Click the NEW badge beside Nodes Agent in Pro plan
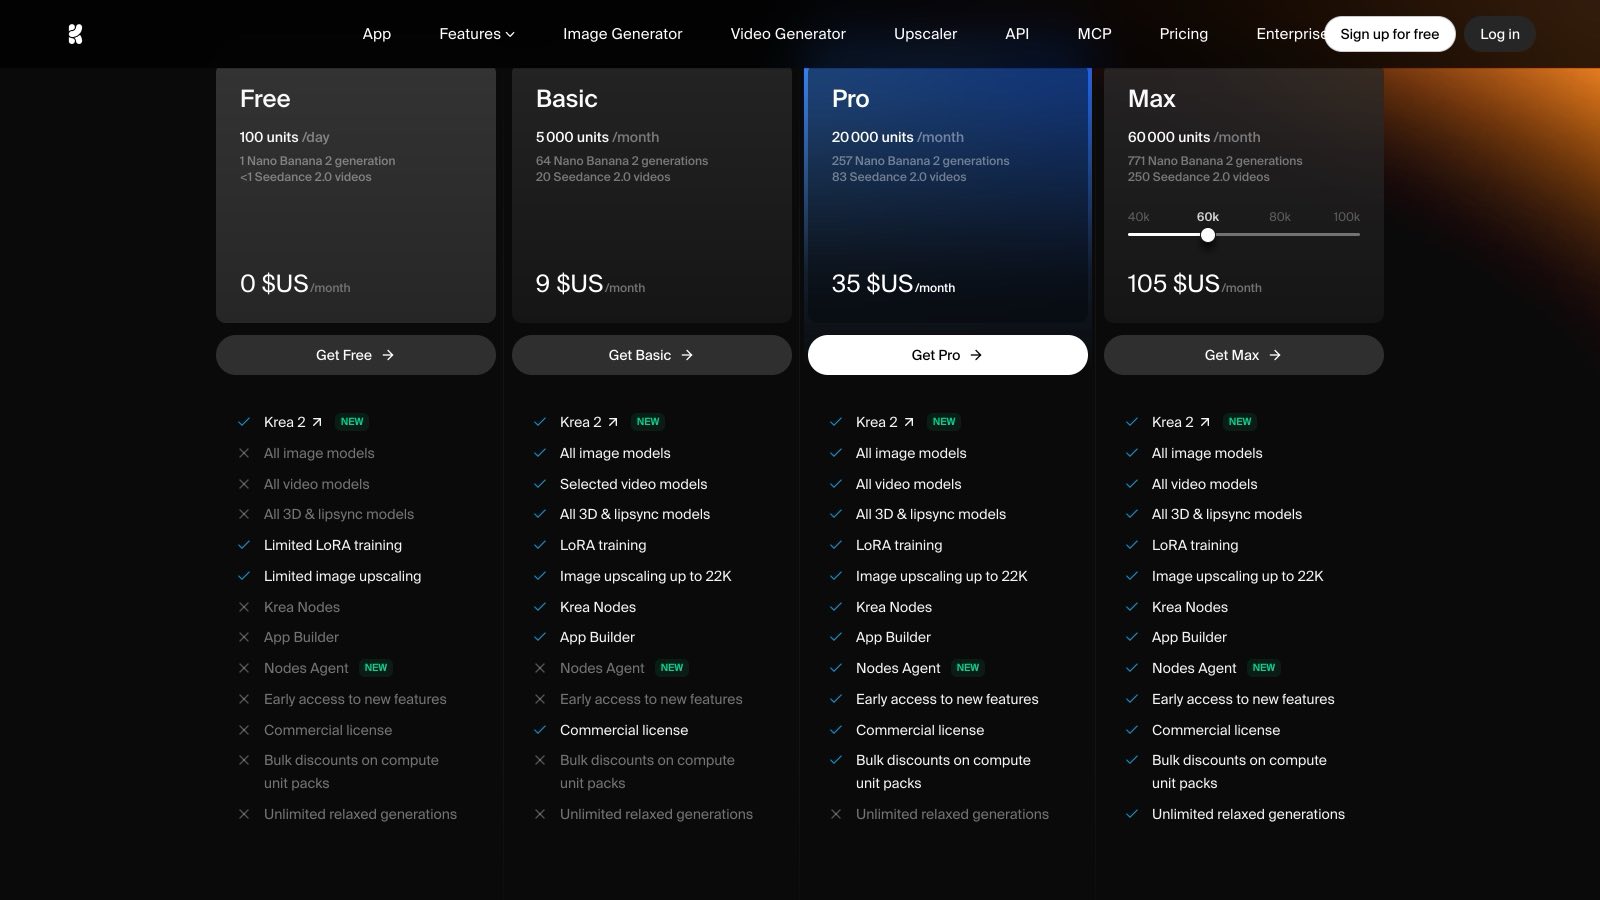Screen dimensions: 1600x900 click(x=968, y=668)
